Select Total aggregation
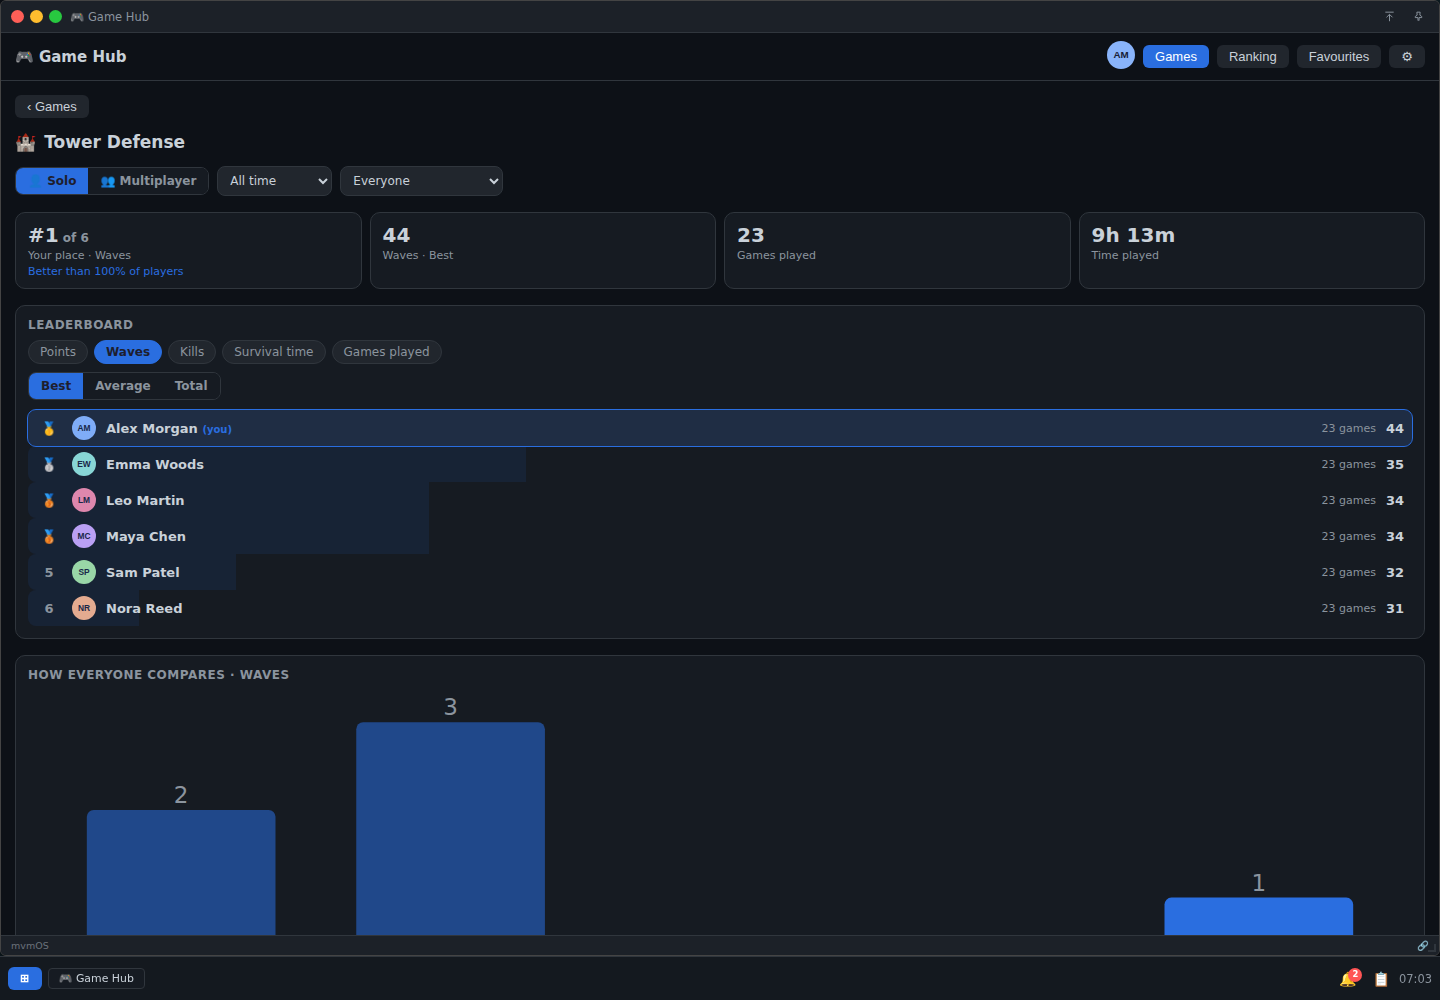 191,386
